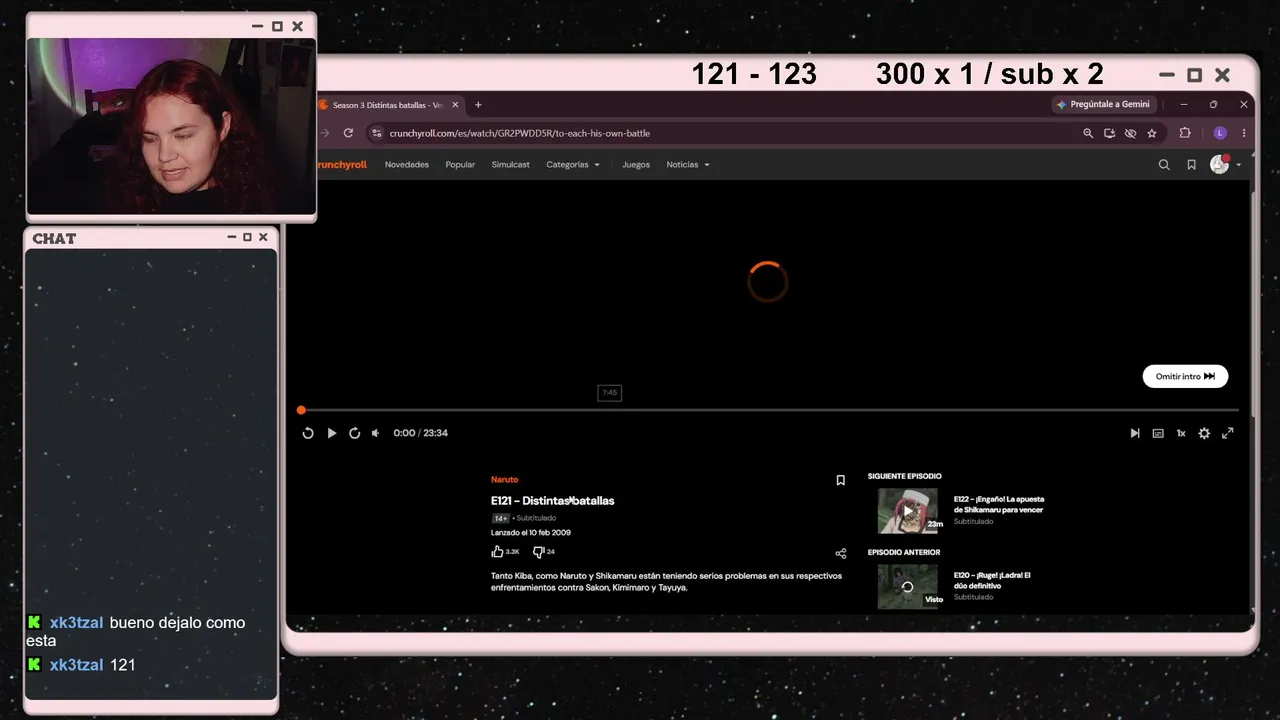Replay the E120 previous episode thumbnail
Viewport: 1280px width, 720px height.
pyautogui.click(x=908, y=587)
